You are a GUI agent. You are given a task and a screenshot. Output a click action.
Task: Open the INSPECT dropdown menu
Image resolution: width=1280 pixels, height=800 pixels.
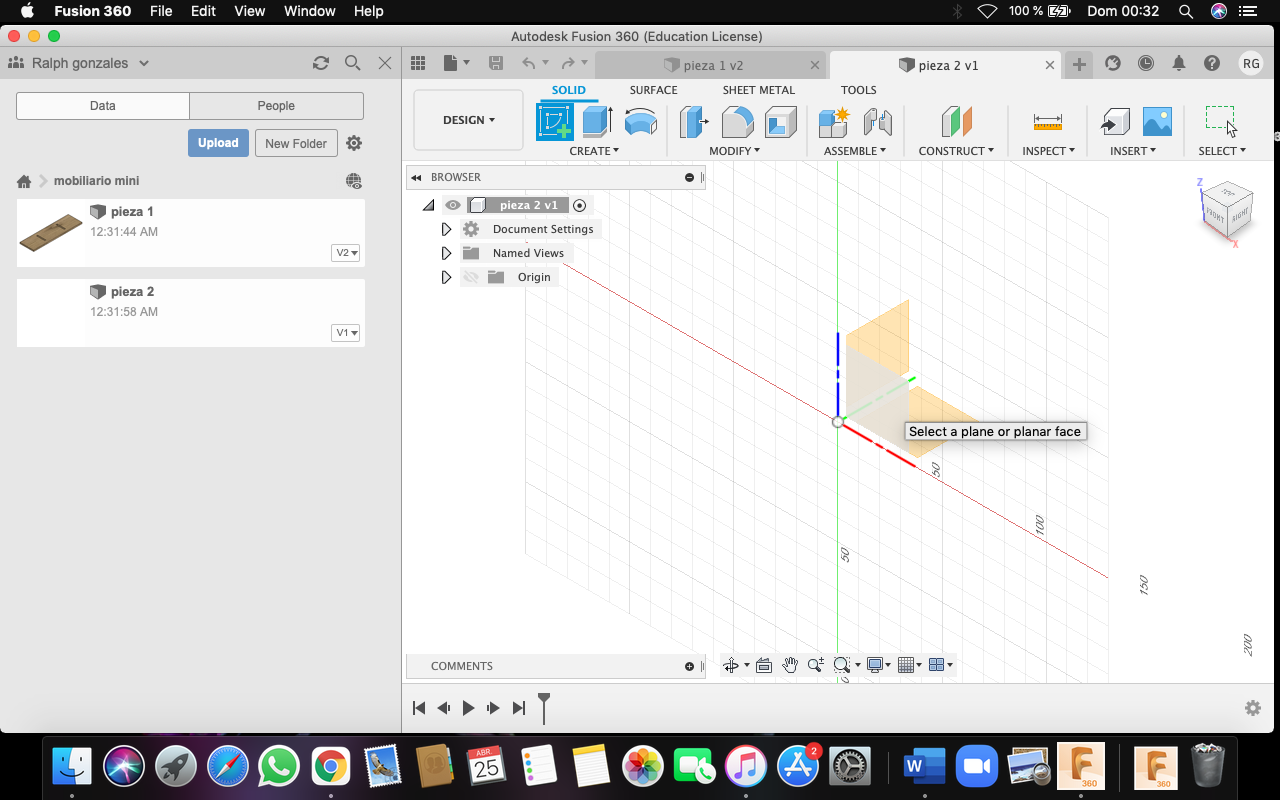click(1048, 151)
